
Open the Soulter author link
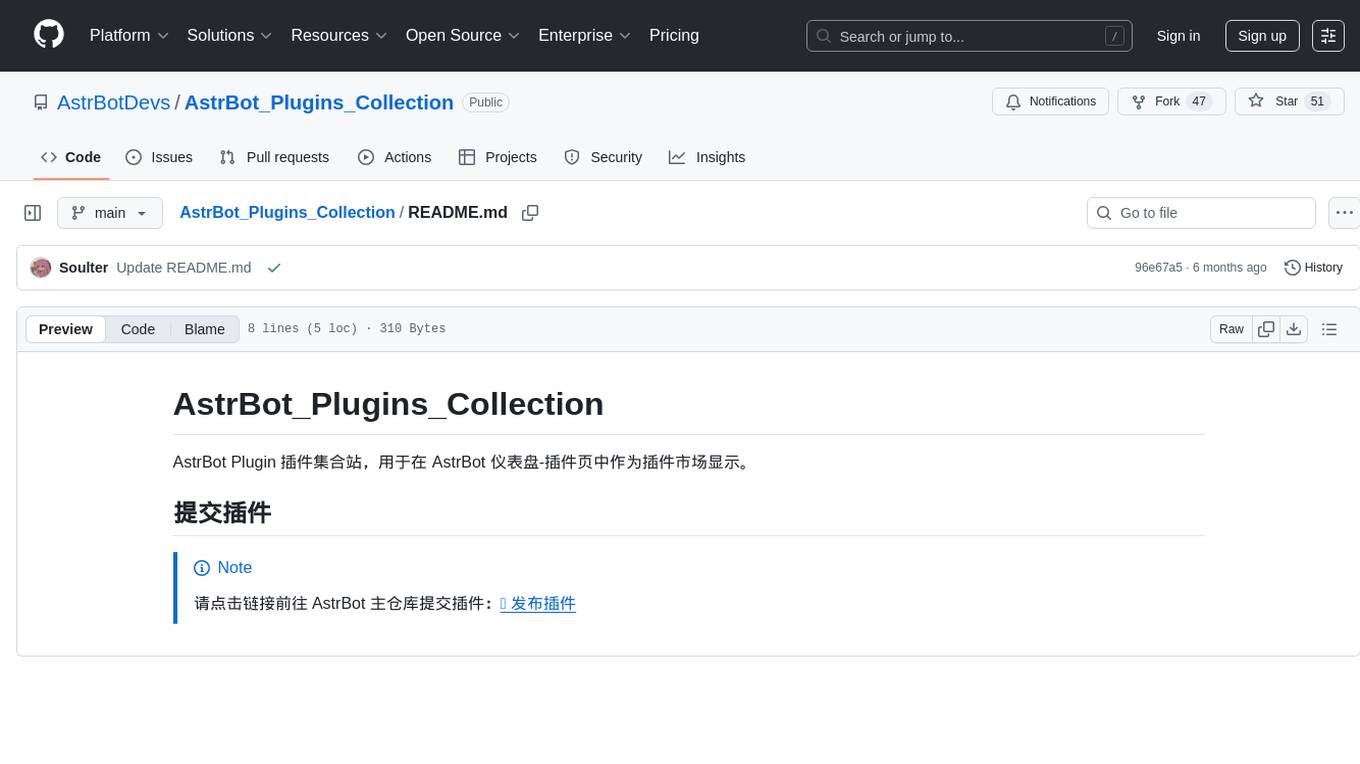[83, 268]
